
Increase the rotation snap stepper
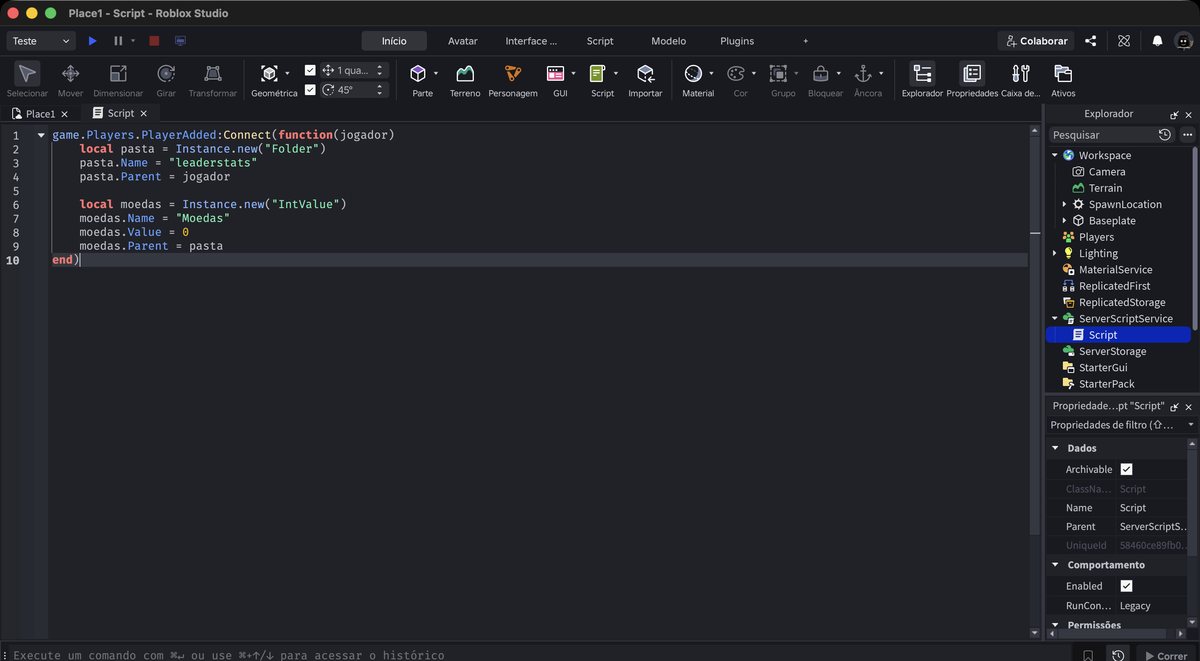(x=379, y=86)
